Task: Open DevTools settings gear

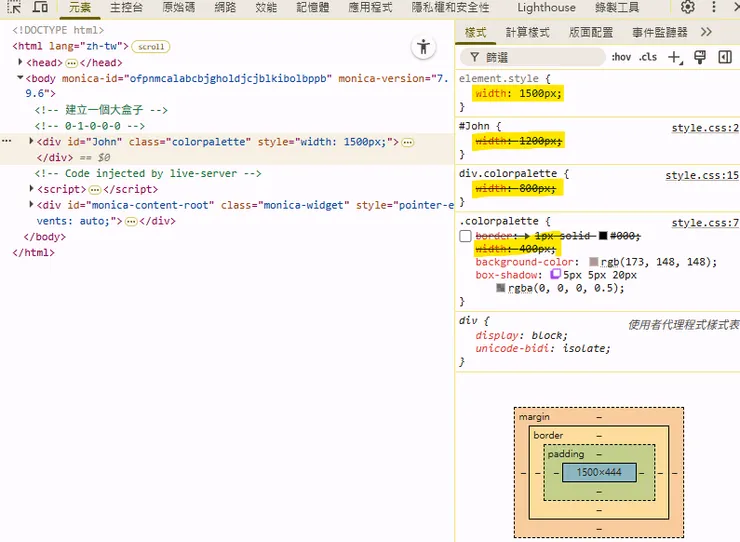Action: 688,7
